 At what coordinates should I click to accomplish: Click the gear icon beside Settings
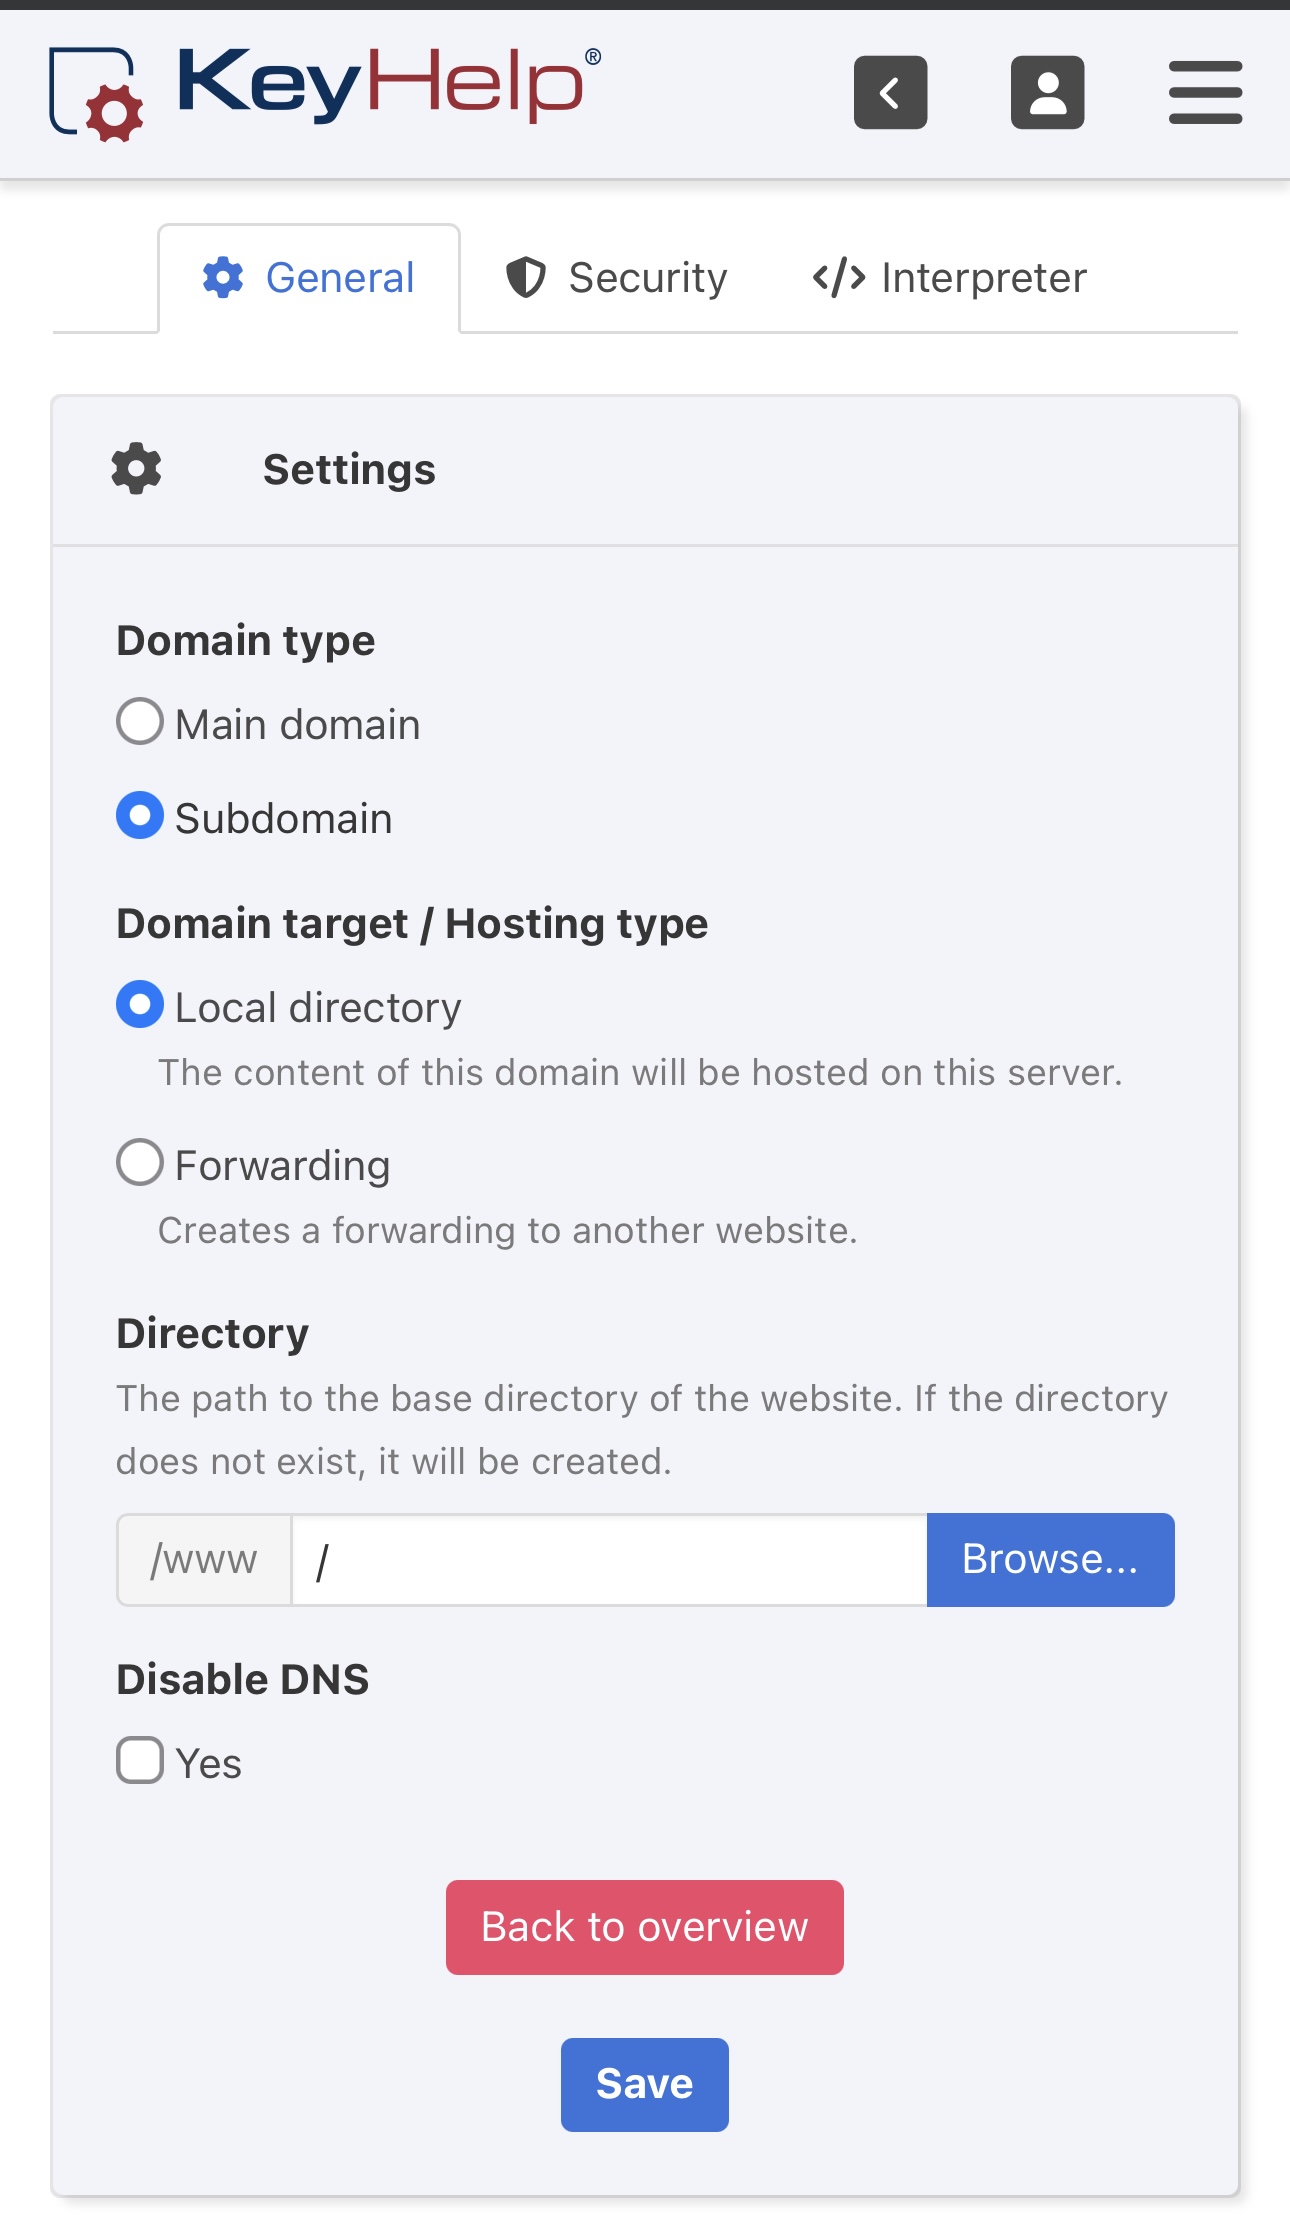(137, 469)
